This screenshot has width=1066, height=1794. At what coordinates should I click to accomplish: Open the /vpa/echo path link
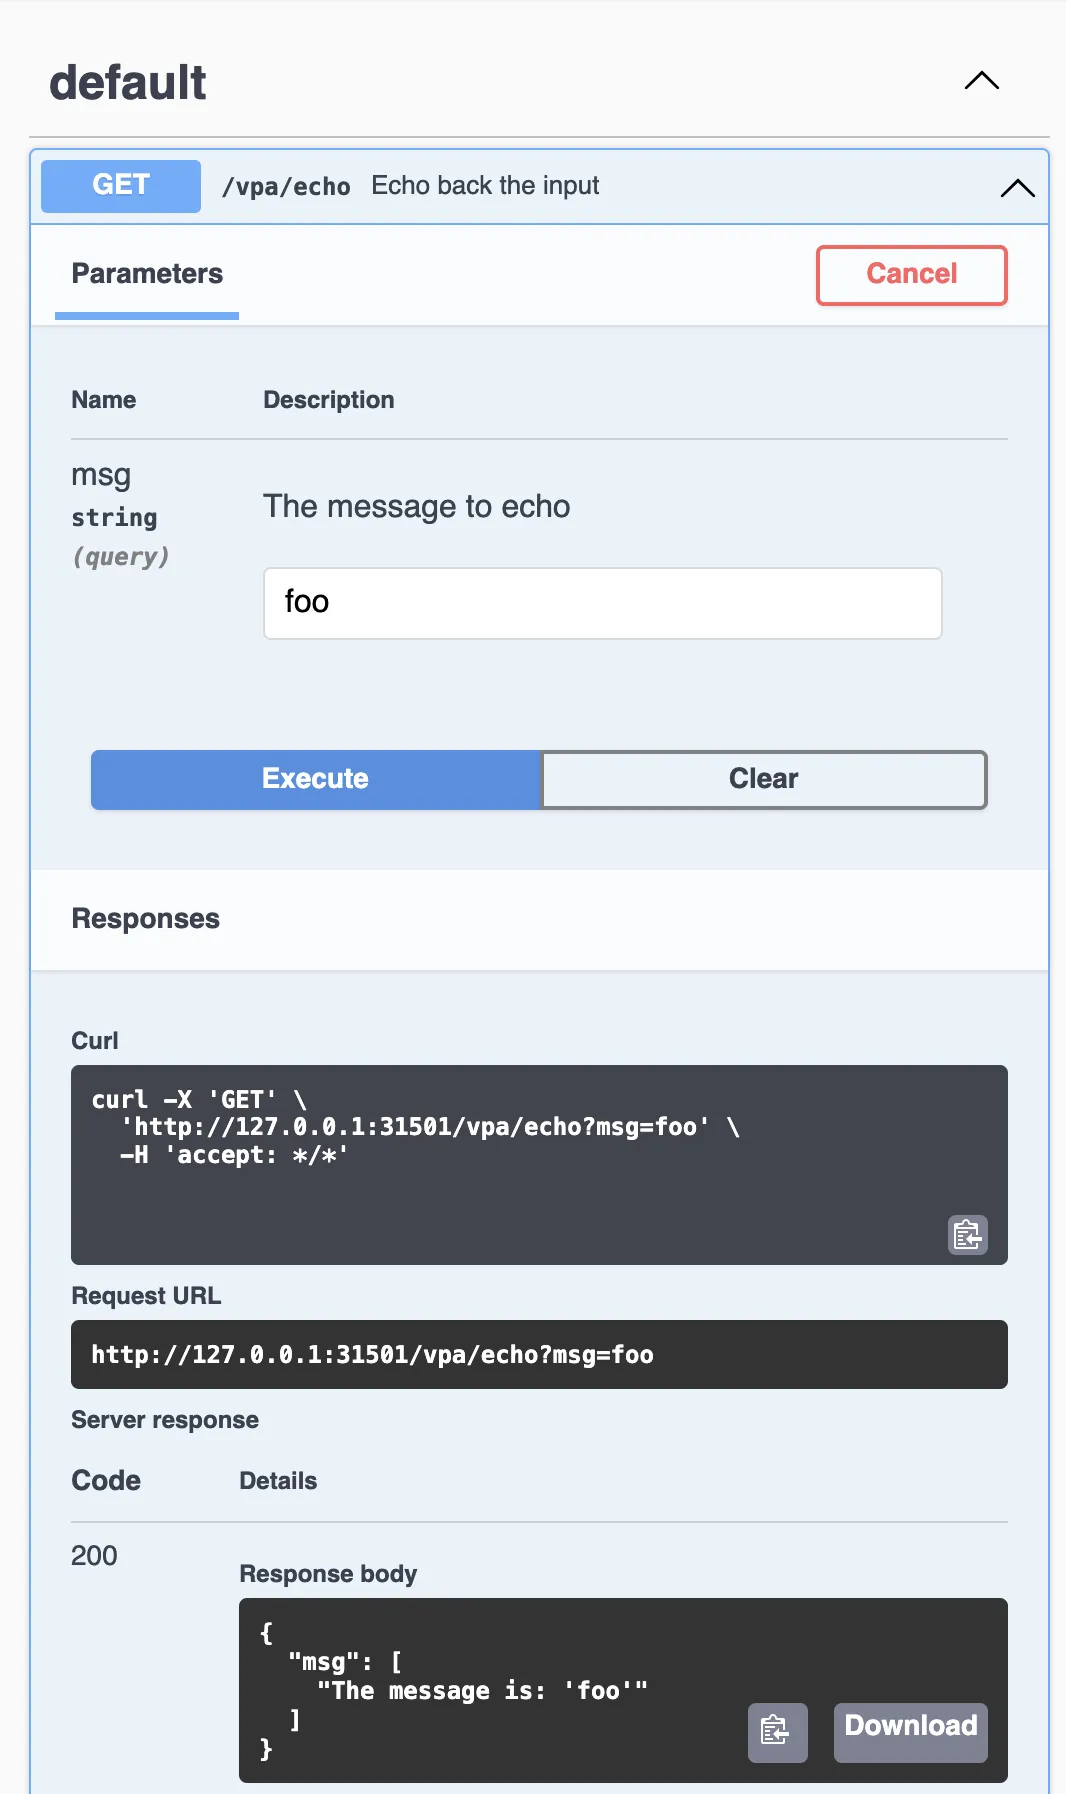(x=286, y=187)
